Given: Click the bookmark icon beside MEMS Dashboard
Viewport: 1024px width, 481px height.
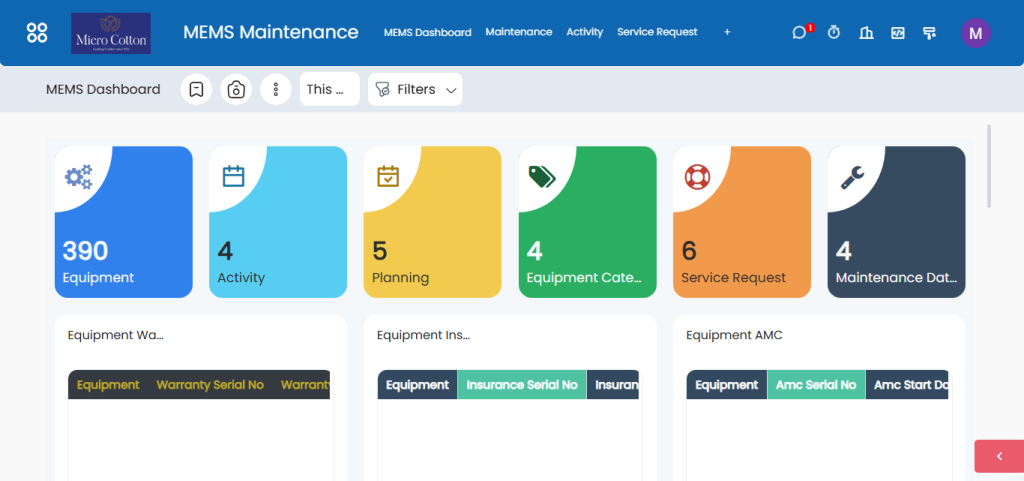Looking at the screenshot, I should [196, 90].
